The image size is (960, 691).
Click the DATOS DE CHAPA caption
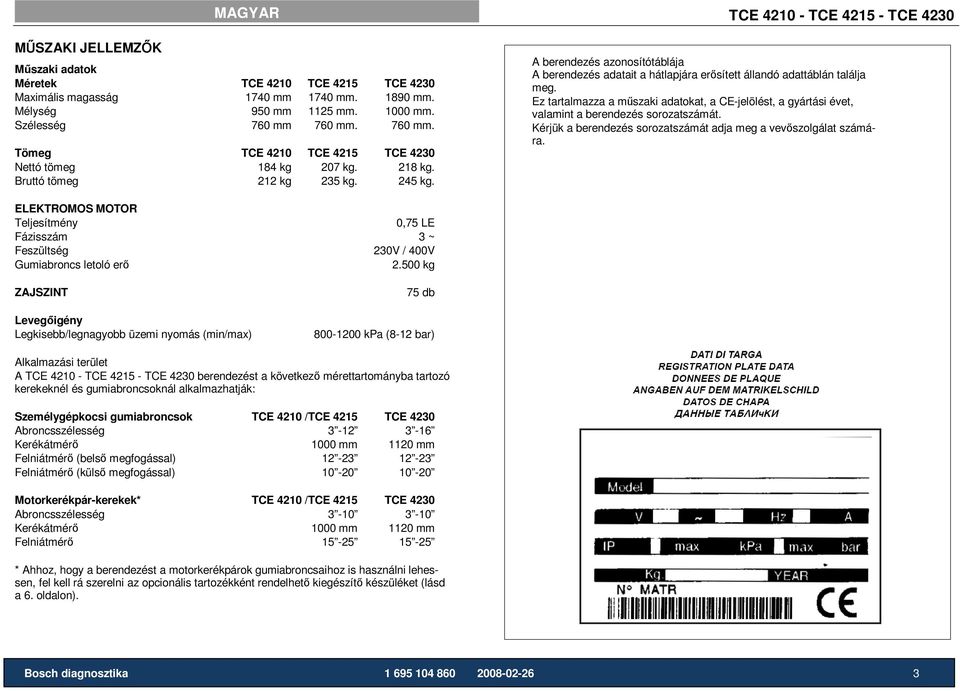click(x=726, y=402)
